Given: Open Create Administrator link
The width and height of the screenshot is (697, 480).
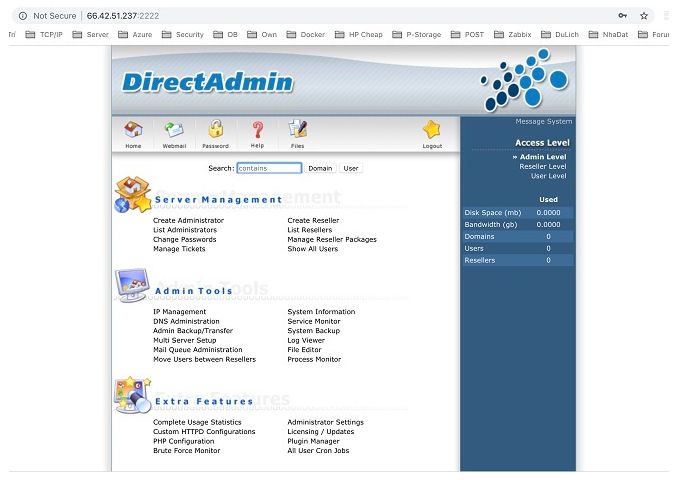Looking at the screenshot, I should (188, 220).
